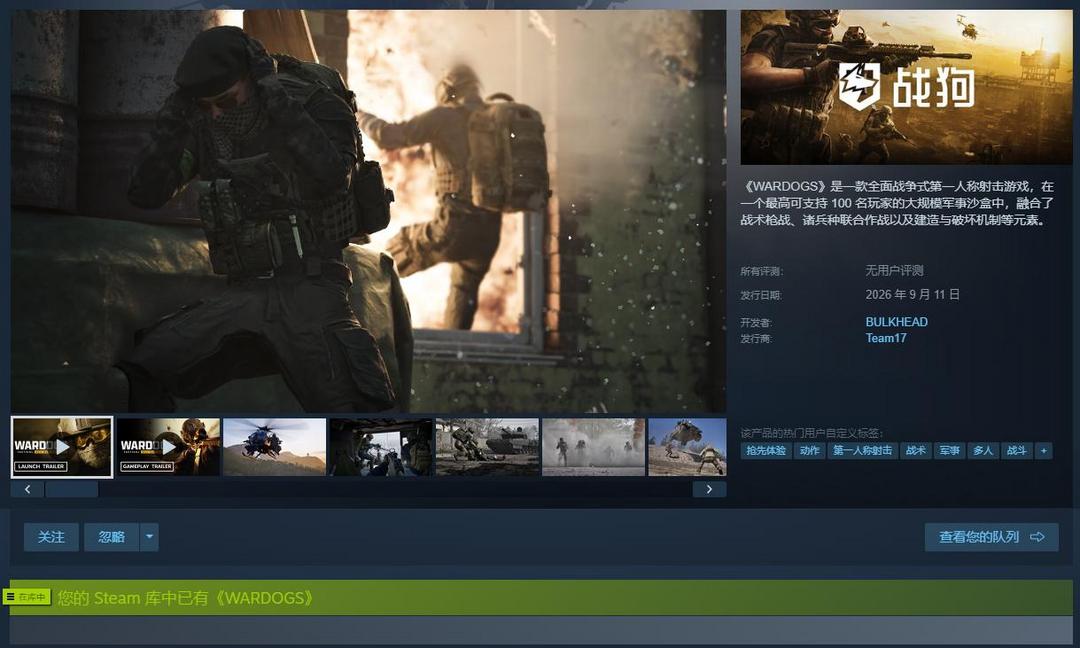Screen dimensions: 1080x648
Task: Play the WARDOGS Launch Trailer thumbnail
Action: (62, 447)
